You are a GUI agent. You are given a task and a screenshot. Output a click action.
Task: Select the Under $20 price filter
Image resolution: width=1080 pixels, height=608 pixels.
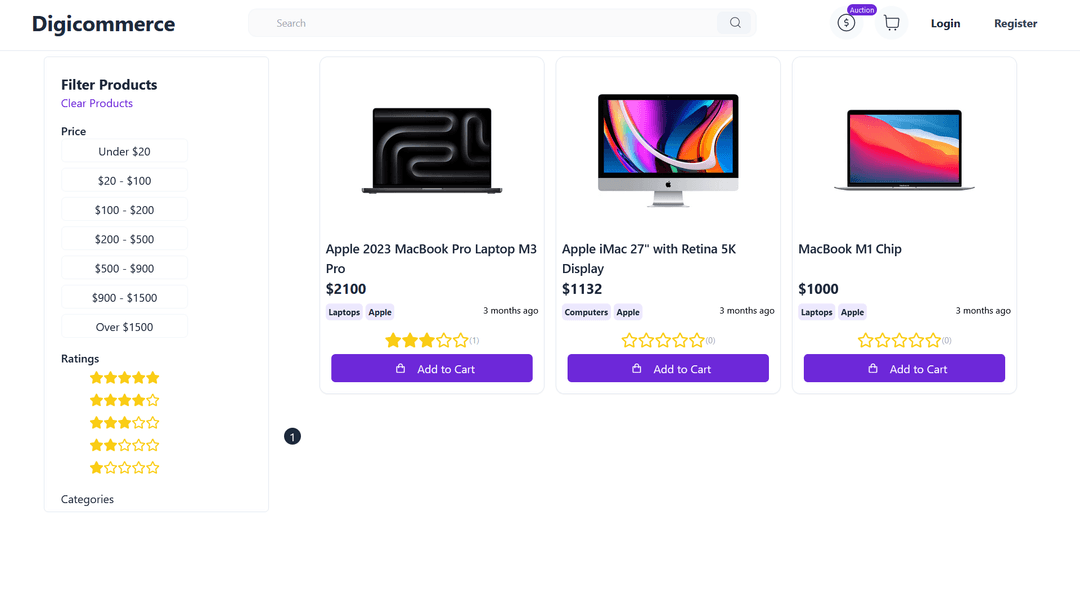(125, 152)
